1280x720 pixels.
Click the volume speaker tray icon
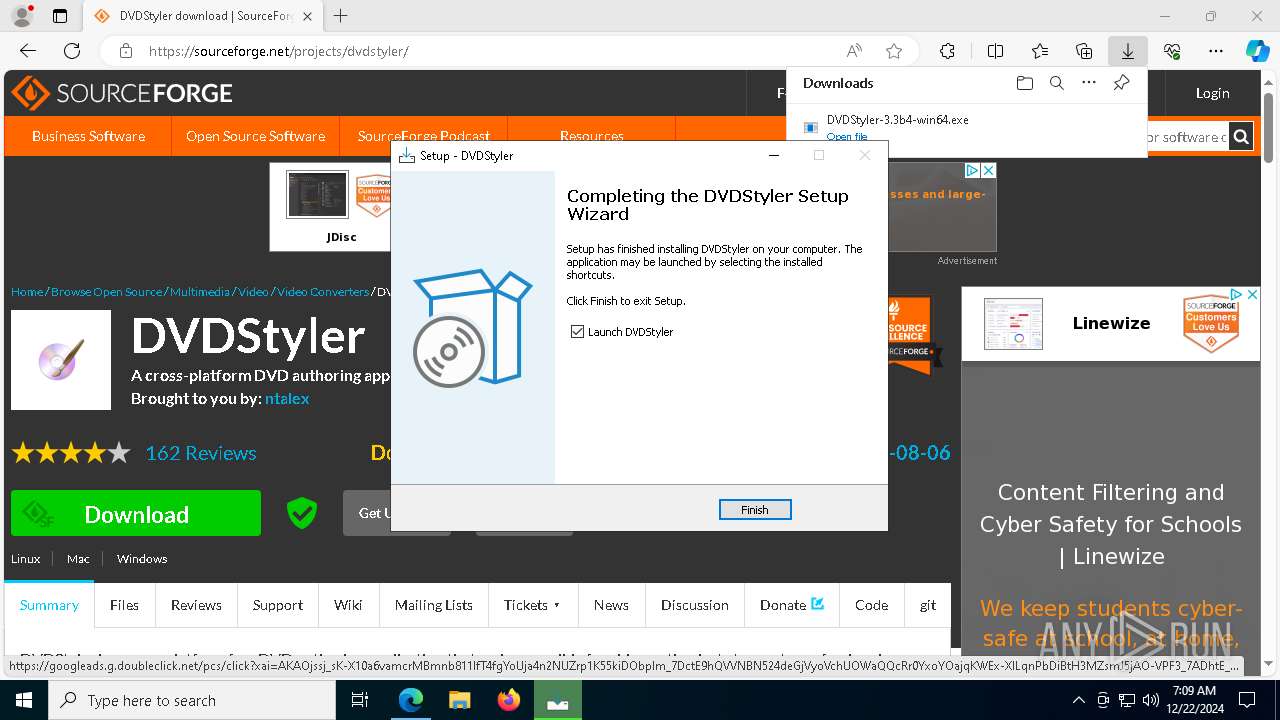pos(1151,700)
